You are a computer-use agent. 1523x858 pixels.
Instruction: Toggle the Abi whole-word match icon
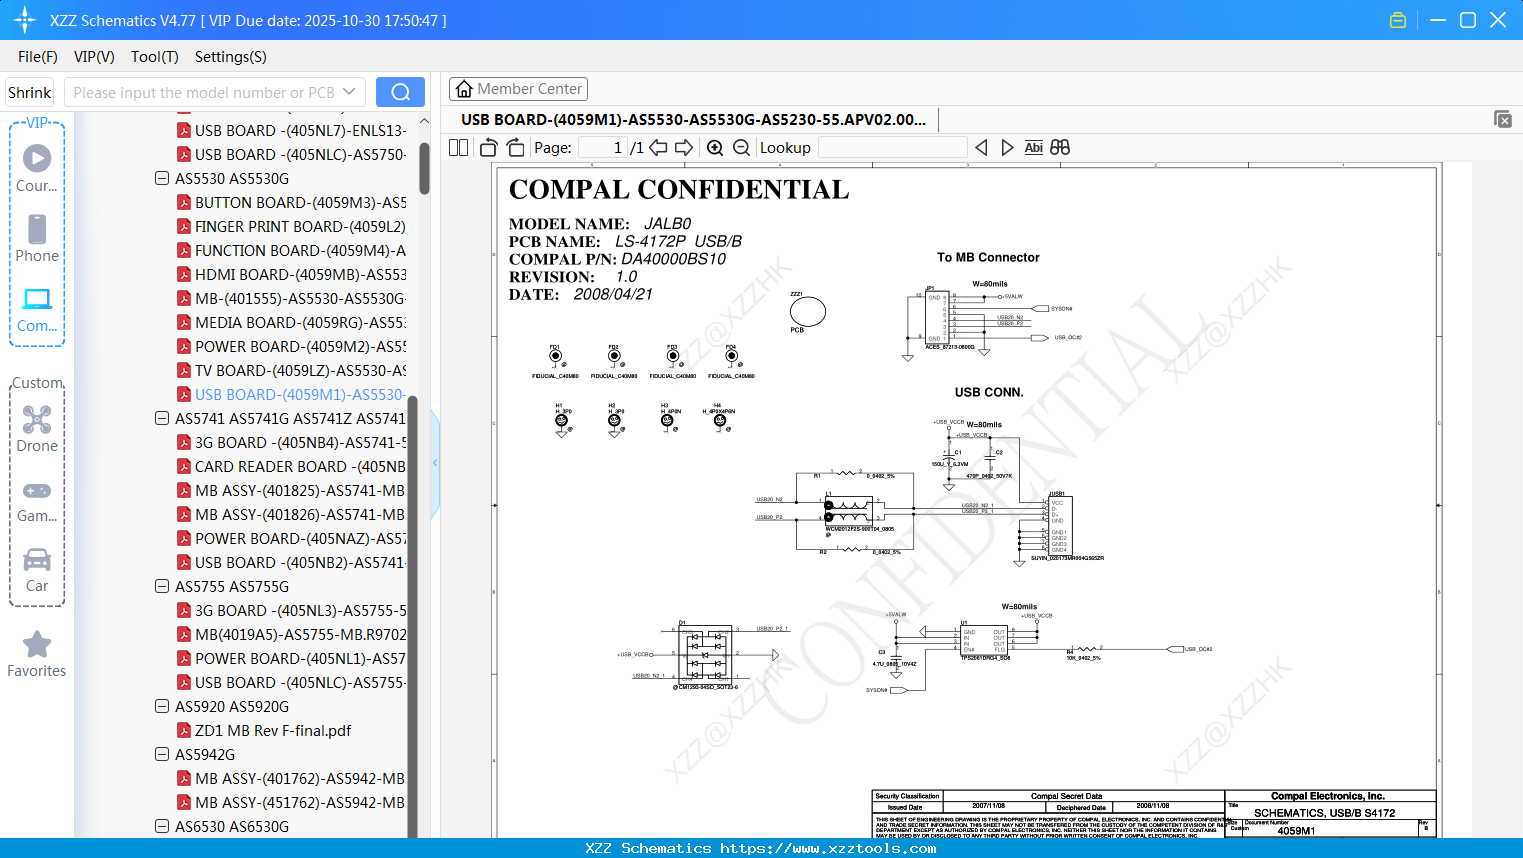coord(1034,148)
